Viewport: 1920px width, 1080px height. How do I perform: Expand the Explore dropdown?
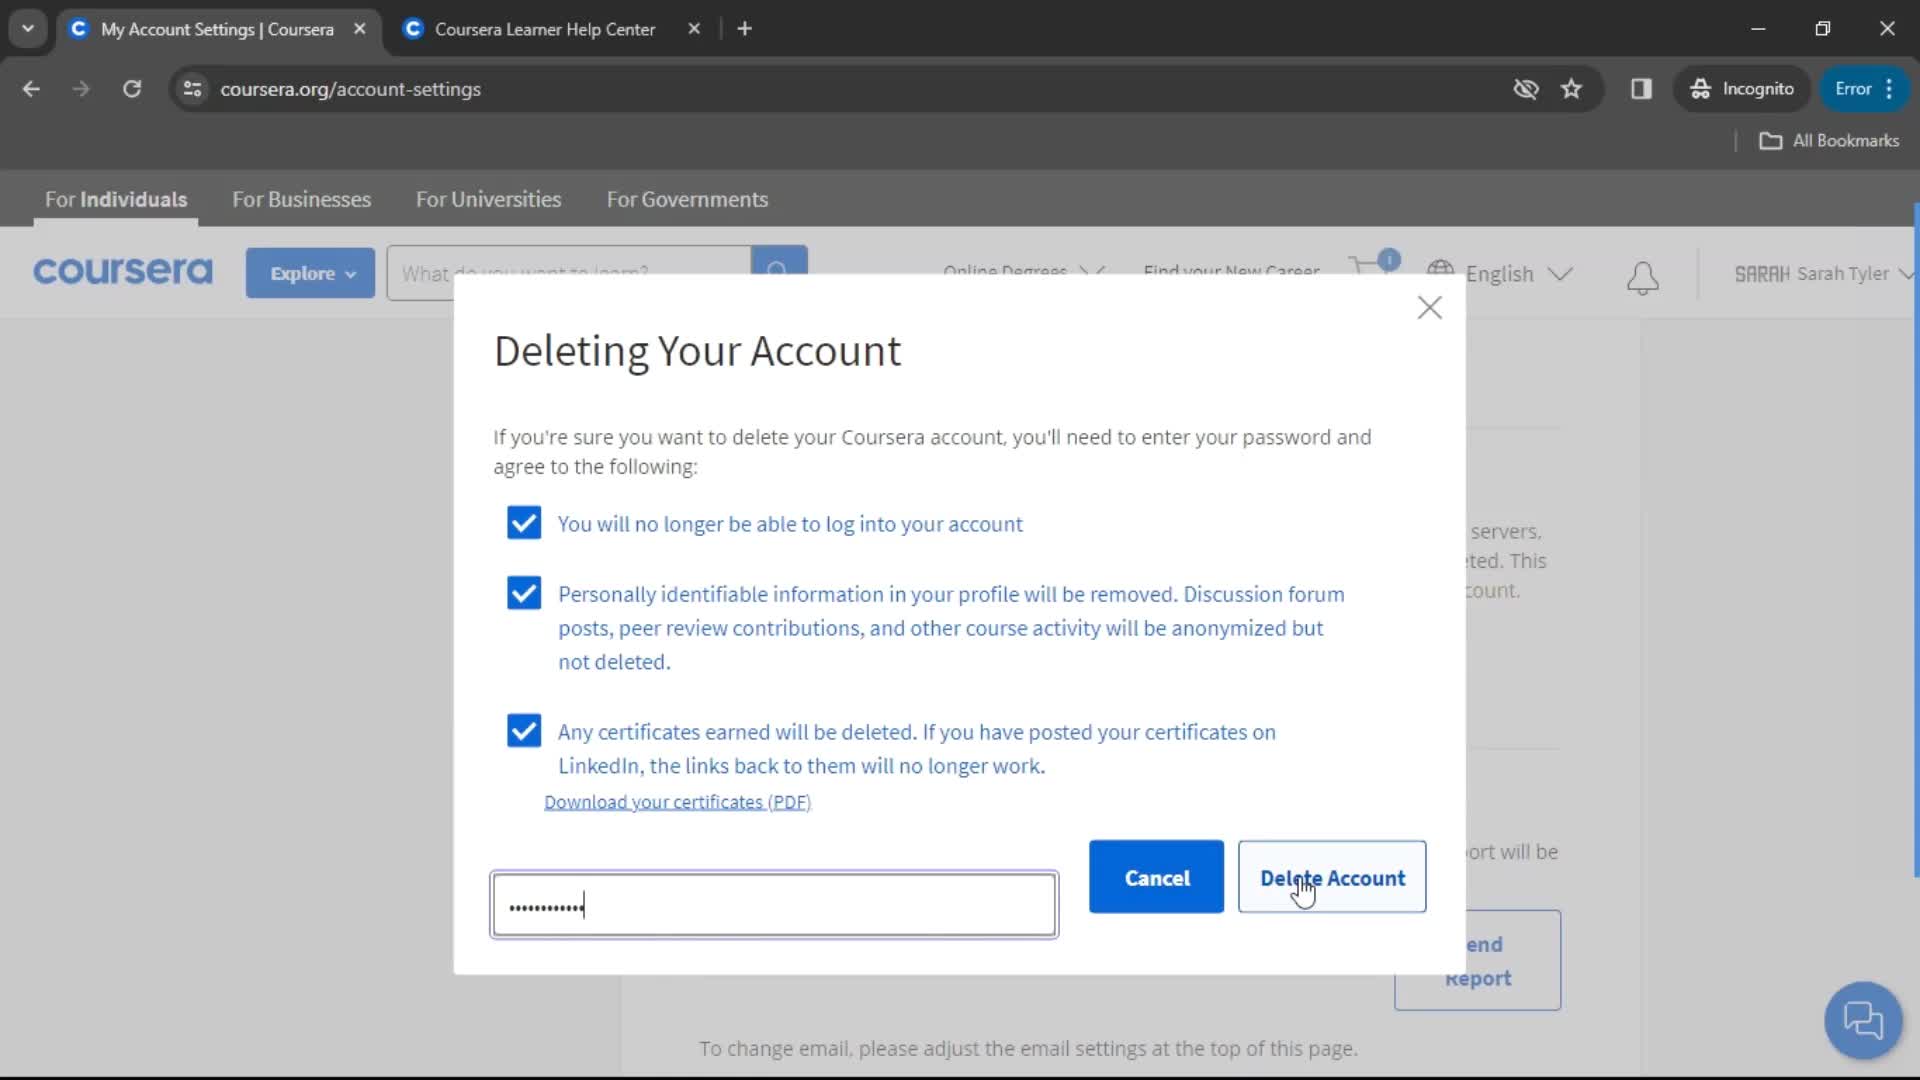click(x=310, y=273)
